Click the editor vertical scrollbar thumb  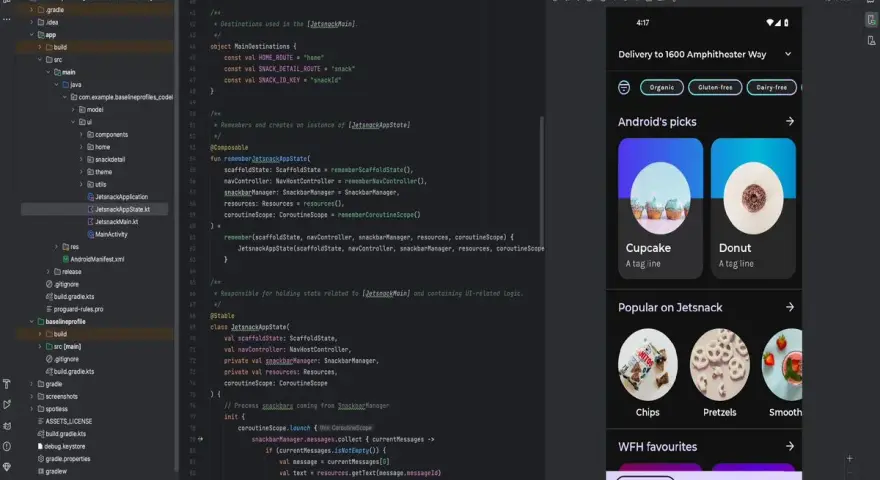[542, 180]
